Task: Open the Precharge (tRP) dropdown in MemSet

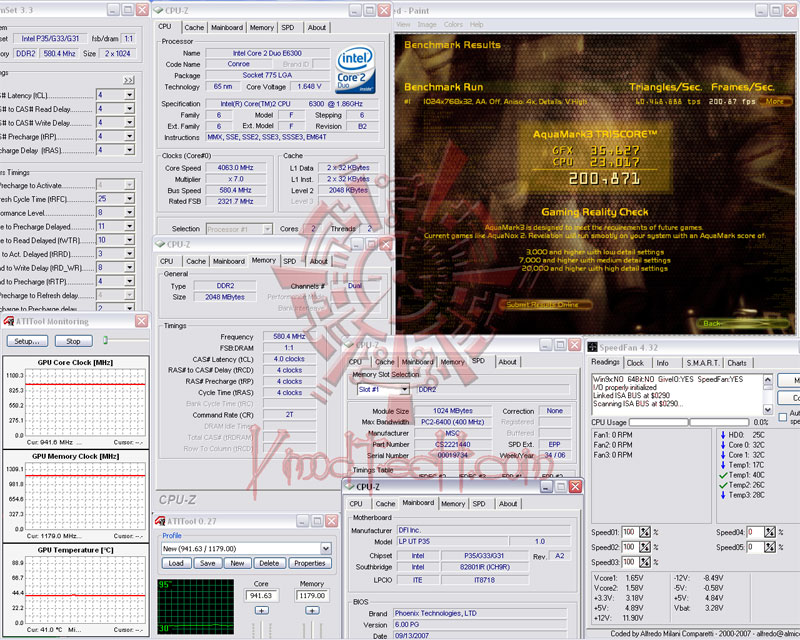Action: 129,136
